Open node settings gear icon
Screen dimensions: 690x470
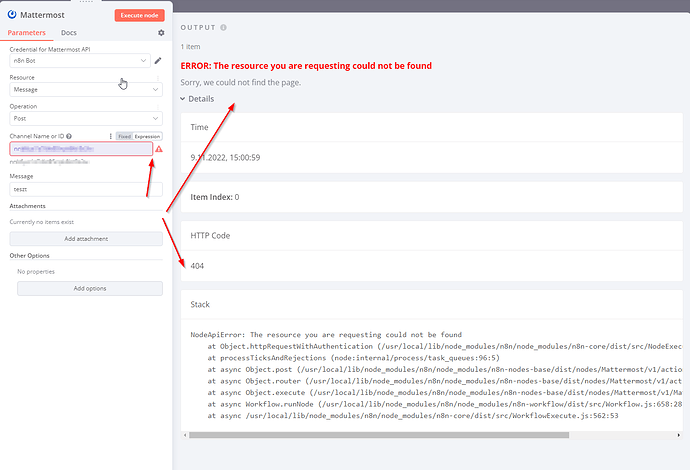[x=161, y=33]
